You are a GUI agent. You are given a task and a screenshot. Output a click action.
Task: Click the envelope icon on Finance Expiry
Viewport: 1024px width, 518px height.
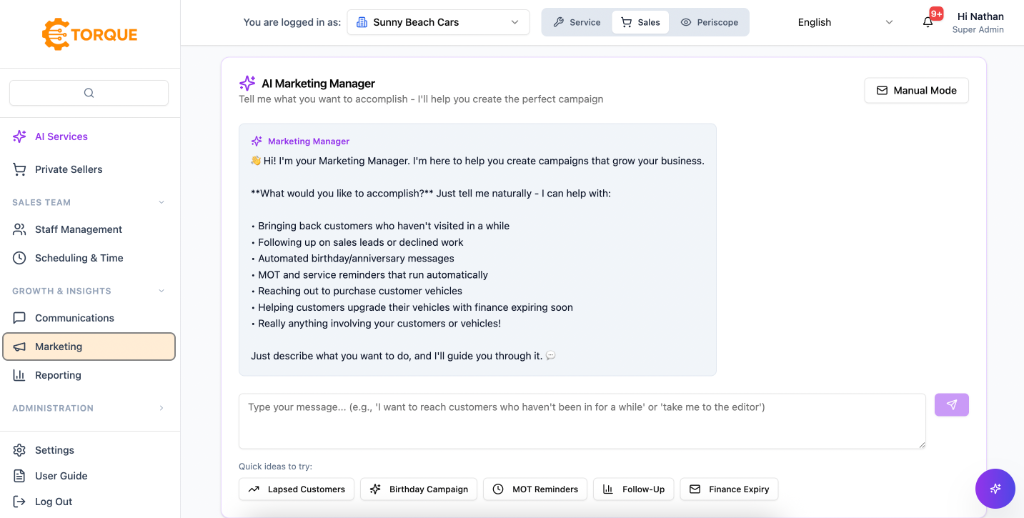(695, 489)
